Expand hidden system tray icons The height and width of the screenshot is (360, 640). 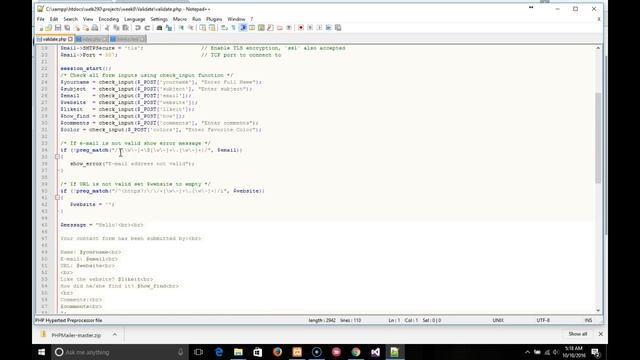[527, 352]
